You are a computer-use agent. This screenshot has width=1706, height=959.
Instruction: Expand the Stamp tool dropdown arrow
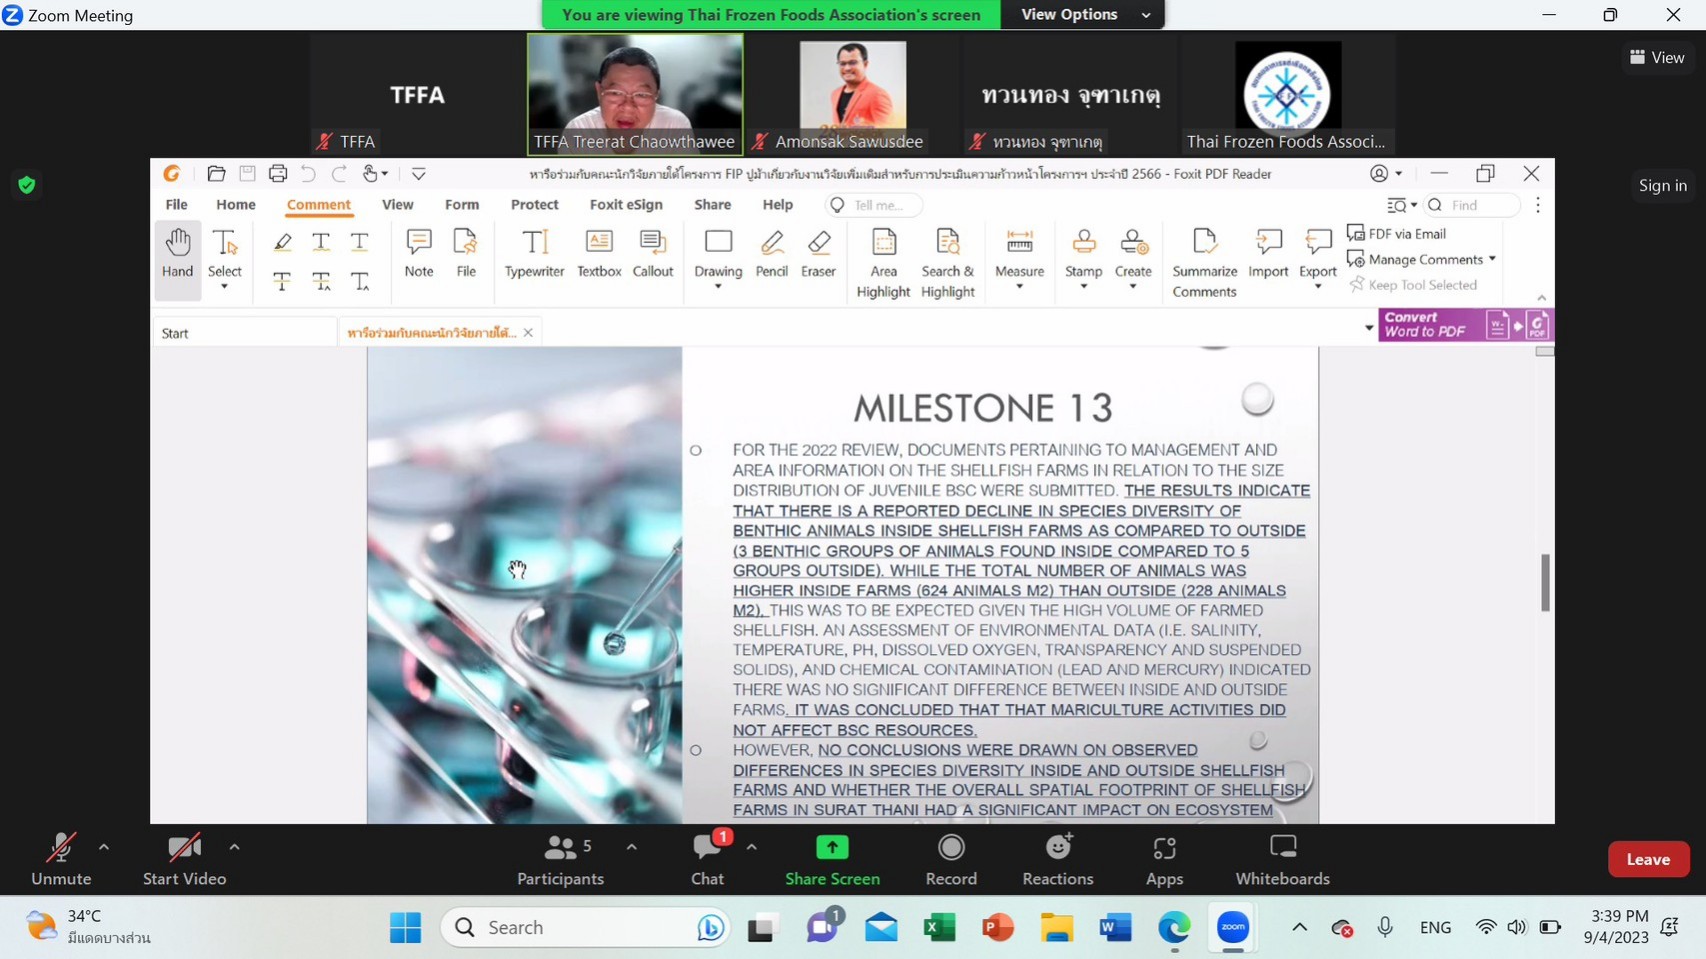[x=1083, y=287]
